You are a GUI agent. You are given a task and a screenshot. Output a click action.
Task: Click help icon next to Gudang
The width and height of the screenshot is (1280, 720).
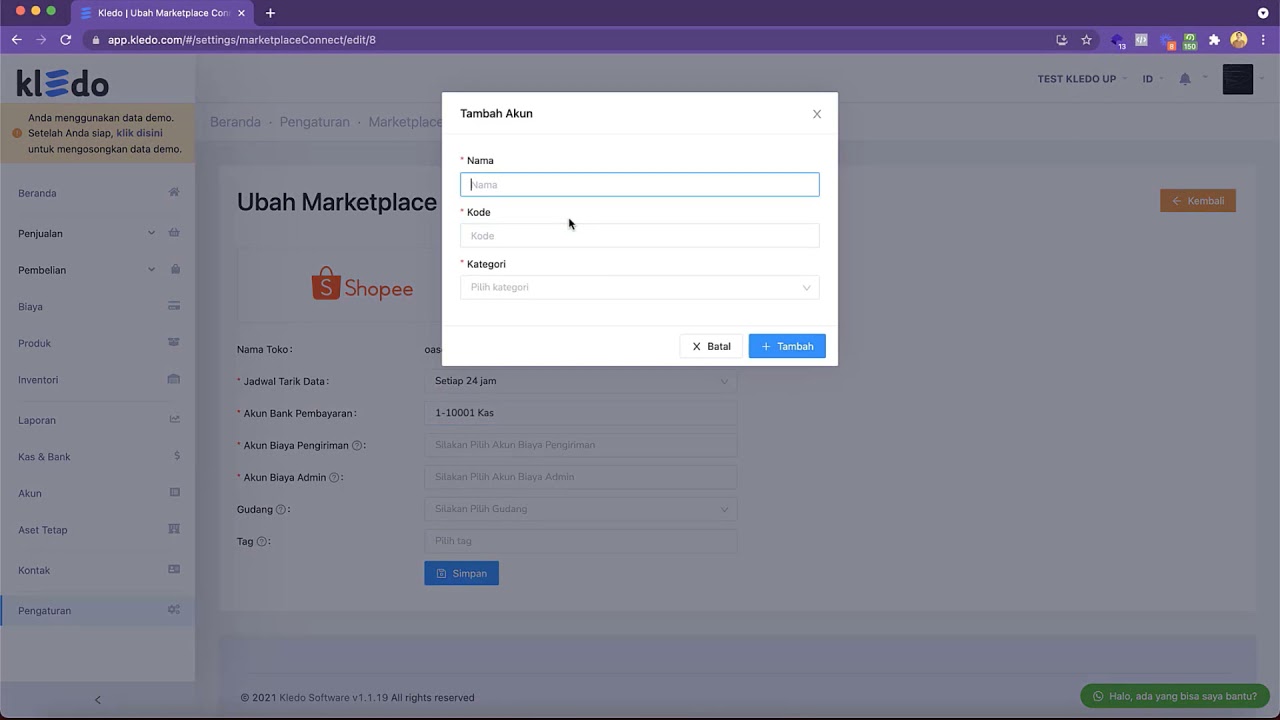(x=281, y=510)
